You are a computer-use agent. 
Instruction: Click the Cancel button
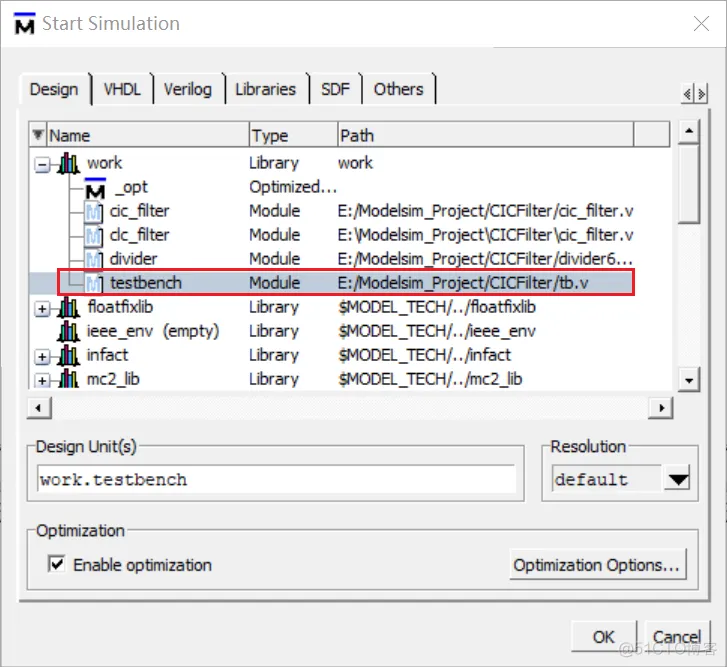[x=677, y=636]
